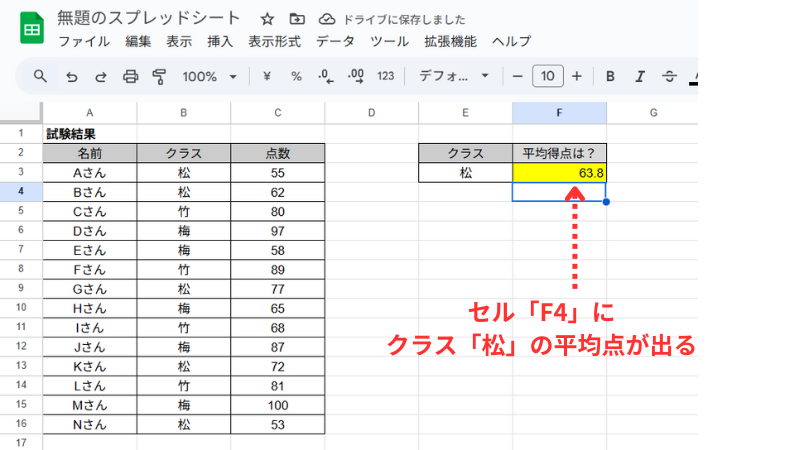This screenshot has height=450, width=800.
Task: Increase font size with plus button
Action: [x=577, y=77]
